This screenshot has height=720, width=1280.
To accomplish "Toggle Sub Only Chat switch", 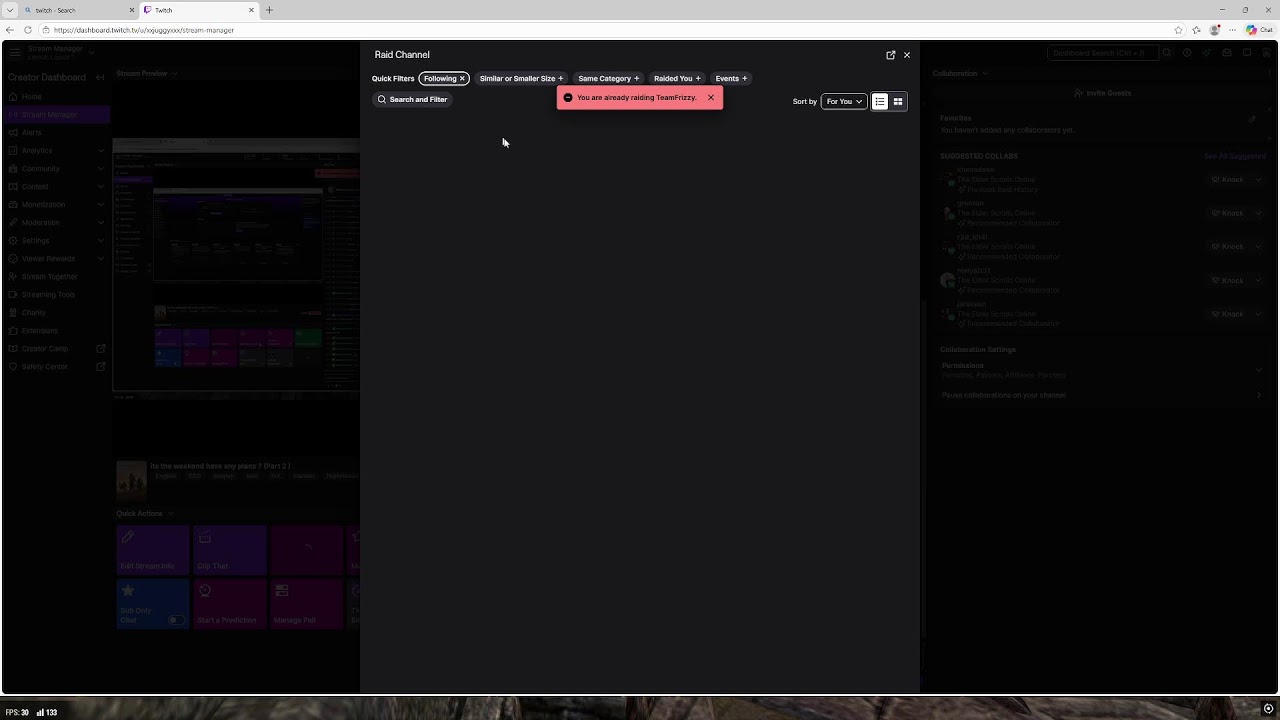I will click(x=176, y=620).
